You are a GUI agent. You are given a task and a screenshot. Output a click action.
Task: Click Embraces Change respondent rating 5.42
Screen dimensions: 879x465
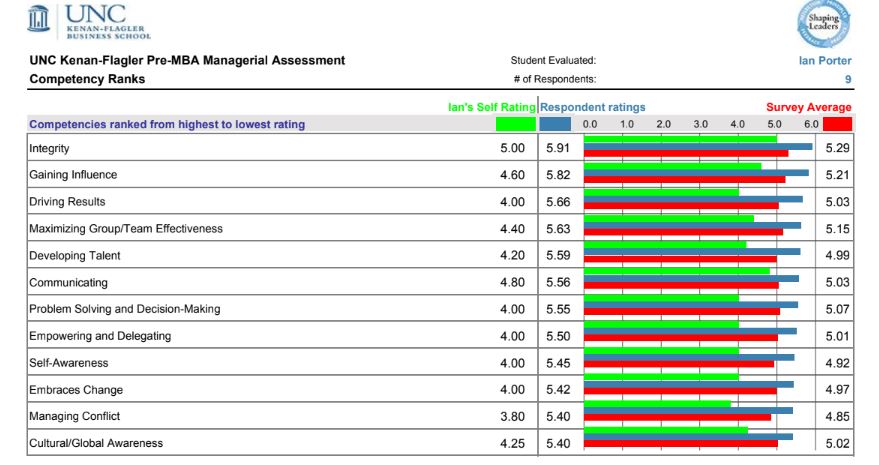tap(558, 389)
